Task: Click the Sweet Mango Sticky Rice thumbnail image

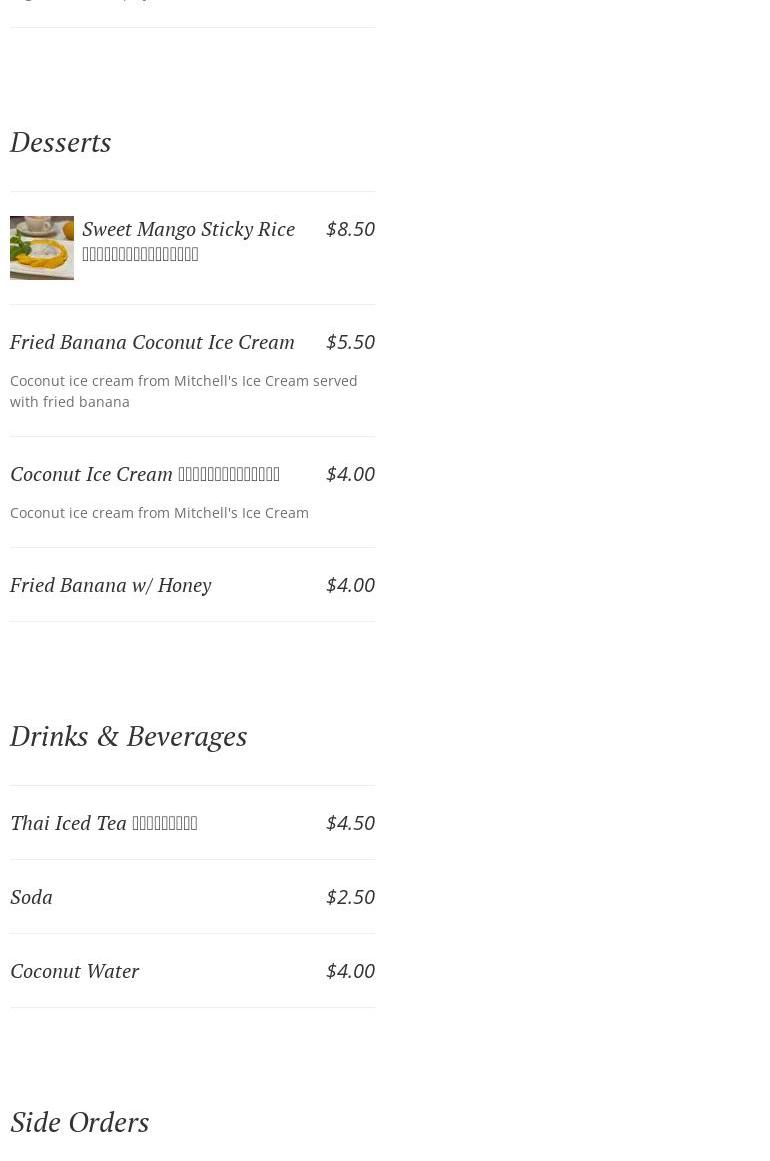Action: tap(42, 248)
